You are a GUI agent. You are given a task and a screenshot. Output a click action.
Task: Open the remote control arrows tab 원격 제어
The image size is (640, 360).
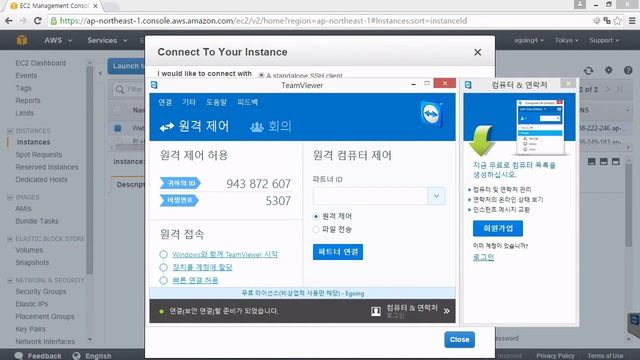tap(194, 127)
